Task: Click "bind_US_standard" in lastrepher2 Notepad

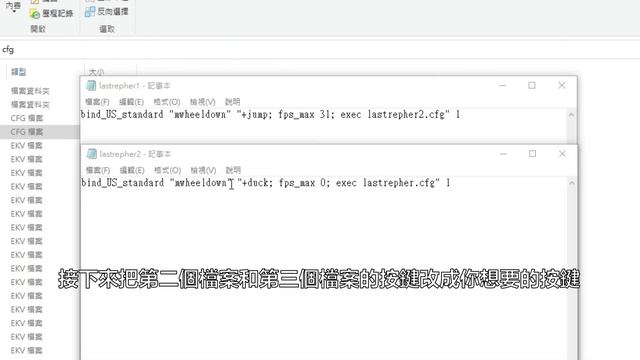Action: pyautogui.click(x=122, y=183)
